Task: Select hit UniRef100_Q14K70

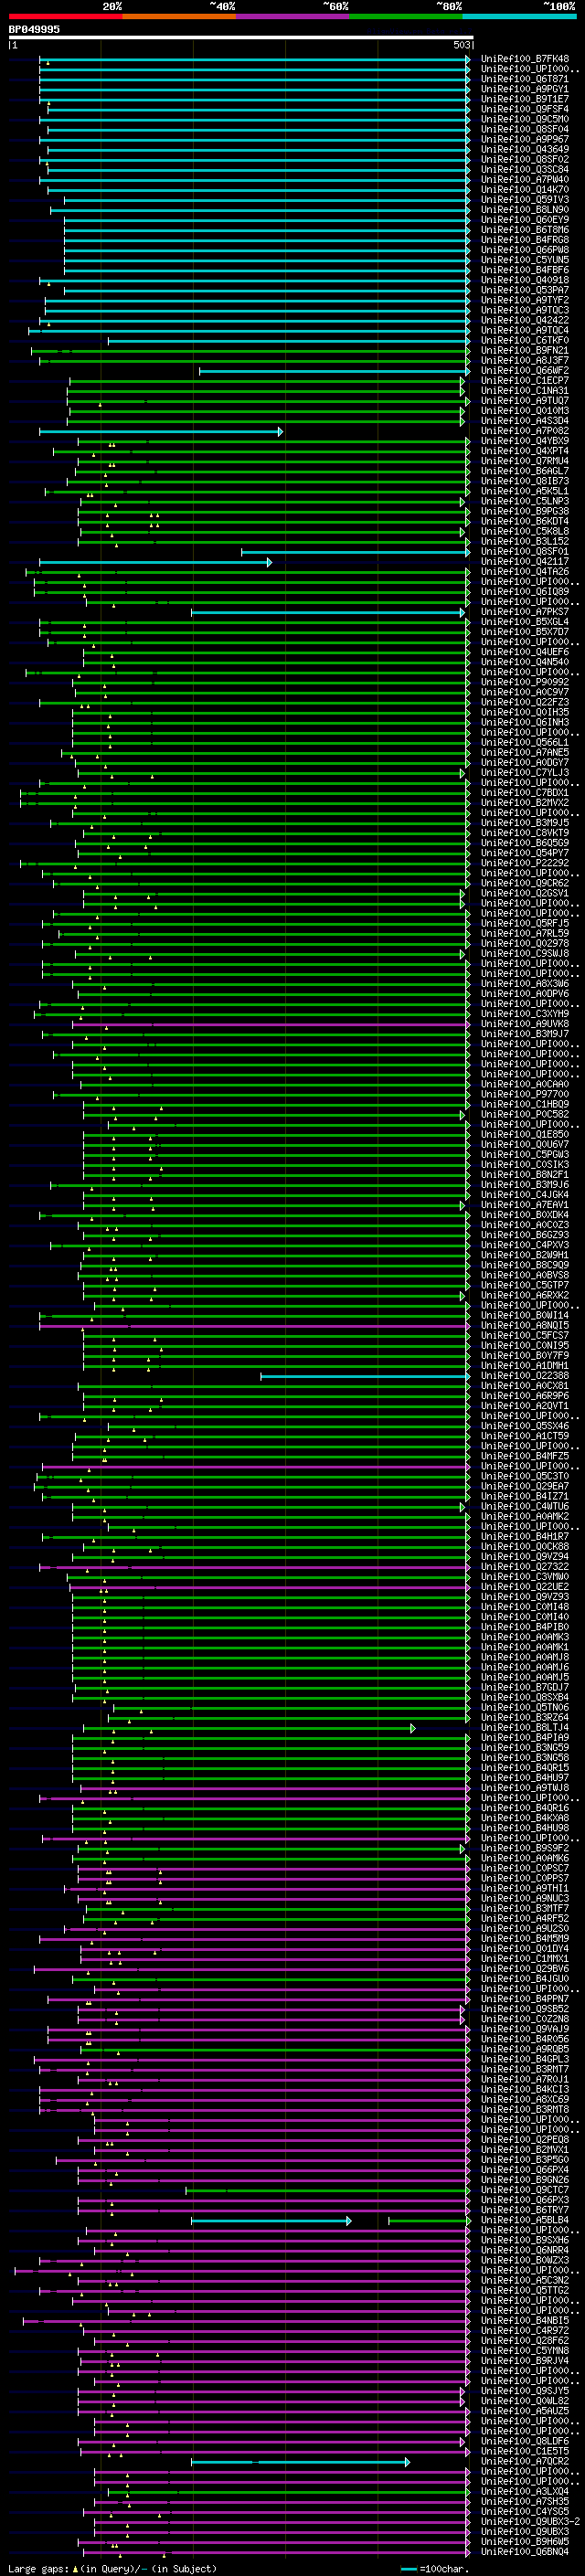Action: [x=525, y=189]
